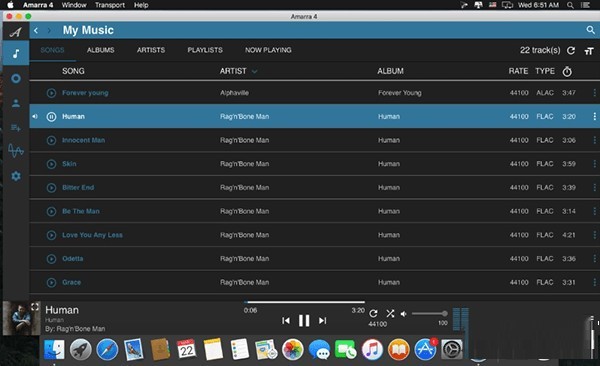The height and width of the screenshot is (366, 600).
Task: Open the Help menu
Action: pos(141,5)
